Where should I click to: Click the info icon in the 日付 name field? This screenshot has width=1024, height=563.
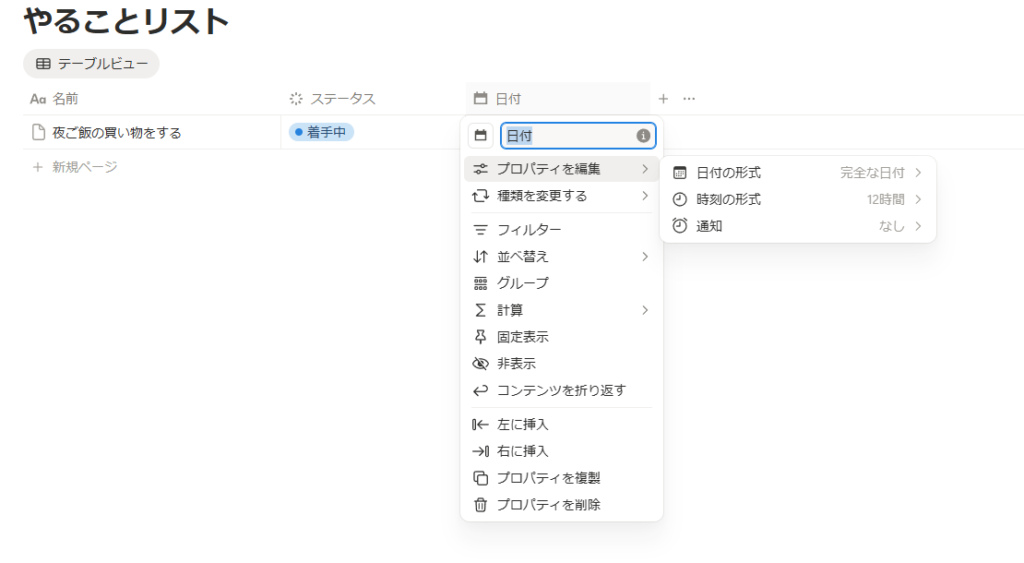[x=643, y=136]
